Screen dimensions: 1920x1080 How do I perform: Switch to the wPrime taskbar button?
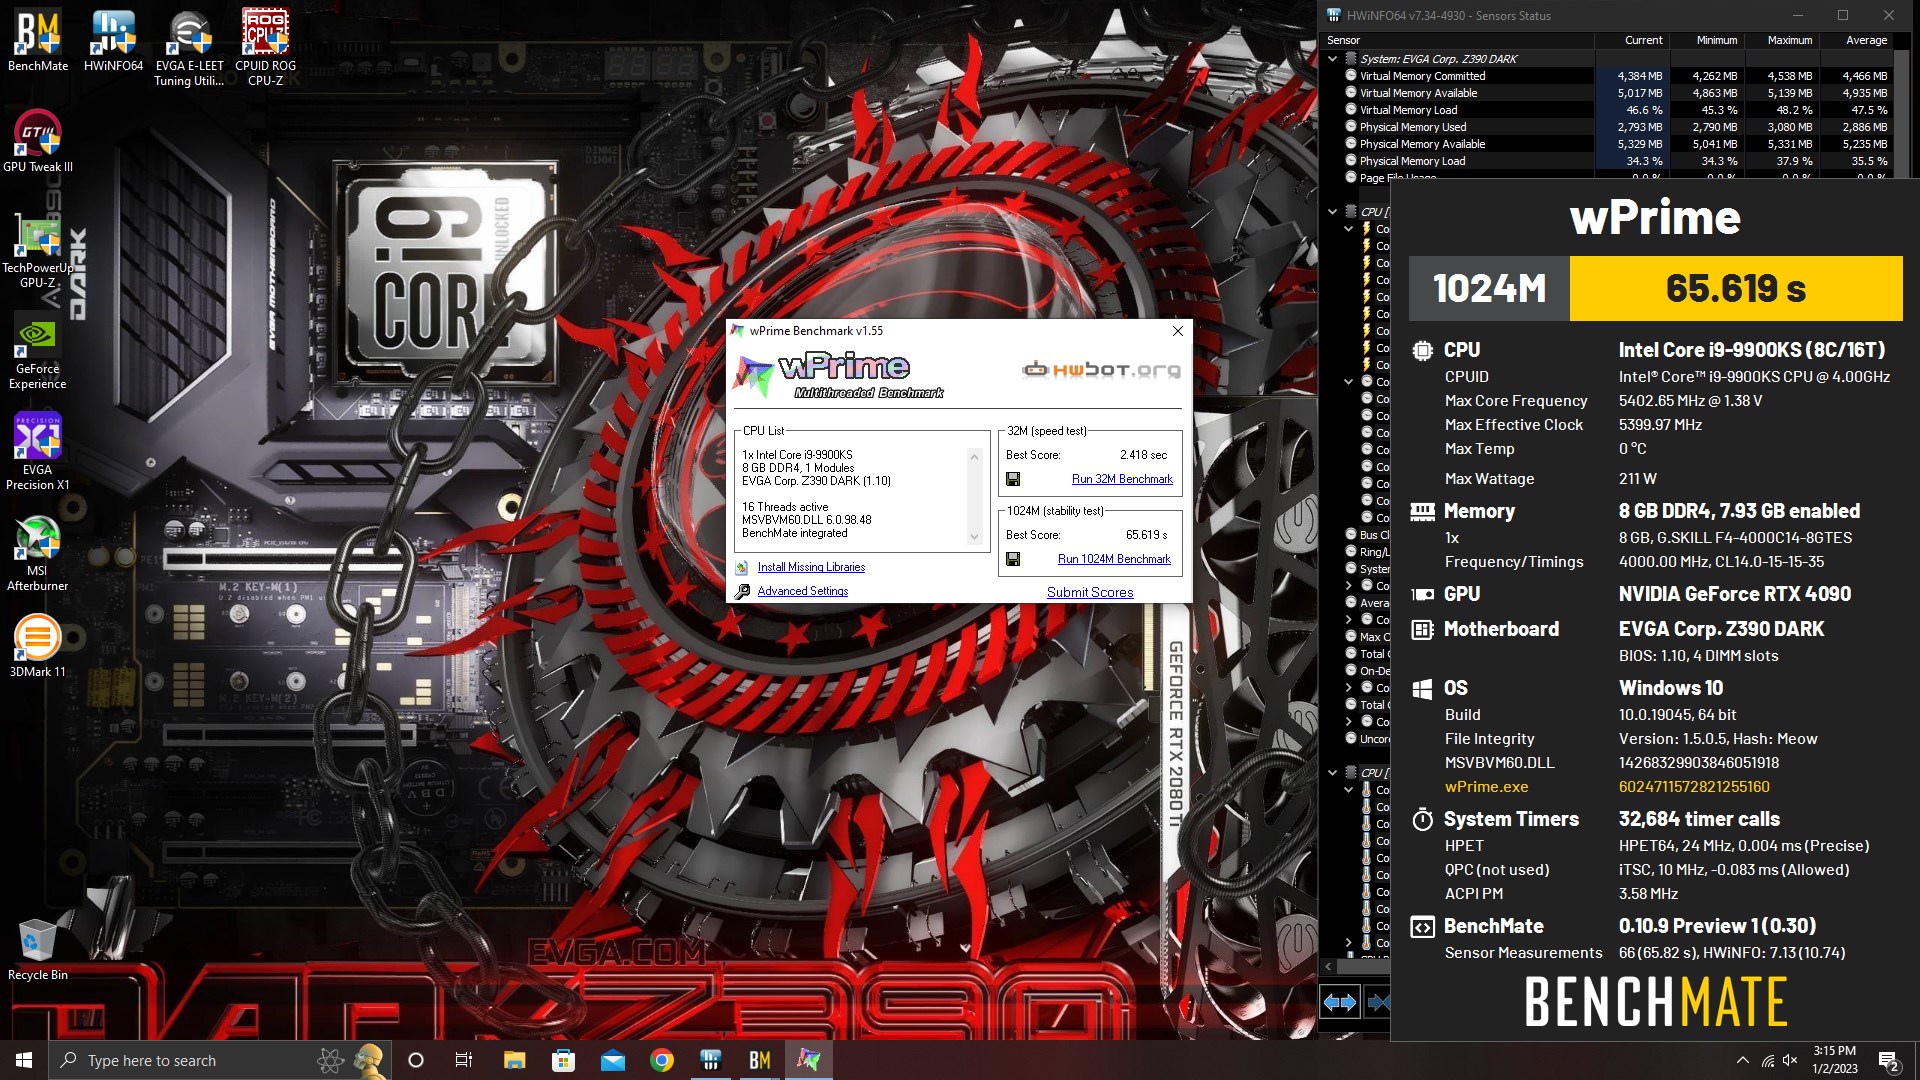[x=808, y=1060]
